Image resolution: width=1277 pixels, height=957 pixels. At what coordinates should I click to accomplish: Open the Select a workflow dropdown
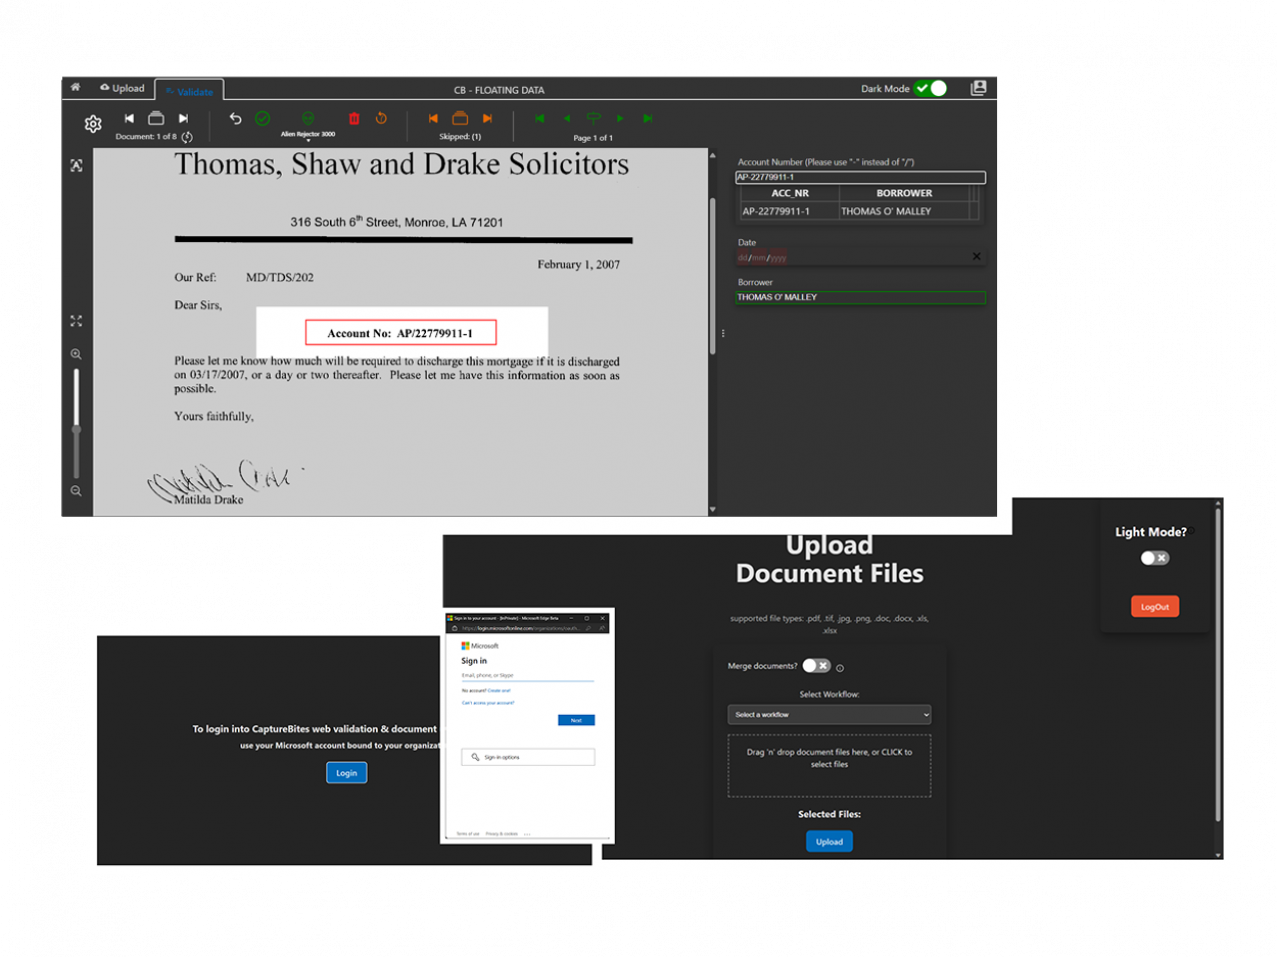tap(829, 714)
